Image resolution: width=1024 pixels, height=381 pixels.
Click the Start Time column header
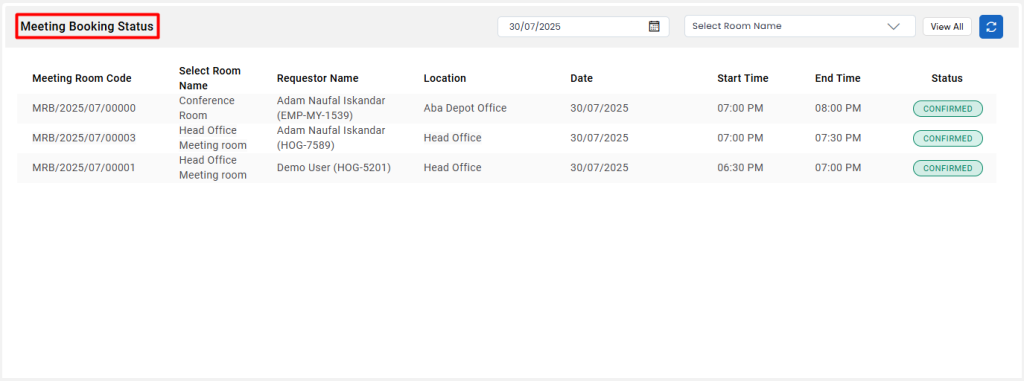pos(743,78)
